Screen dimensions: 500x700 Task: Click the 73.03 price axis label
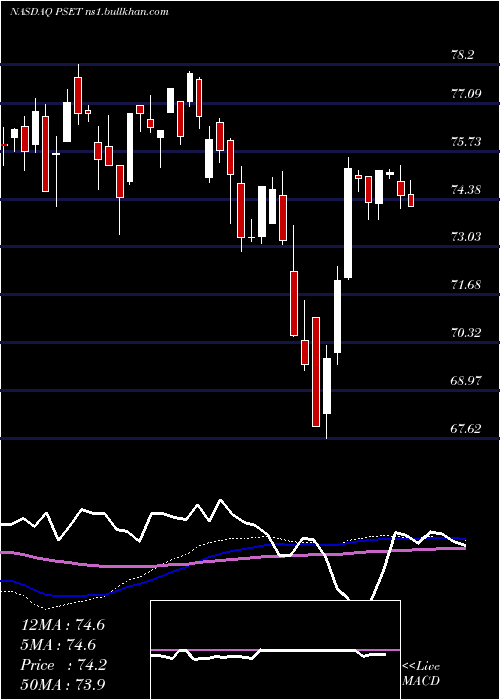coord(467,237)
